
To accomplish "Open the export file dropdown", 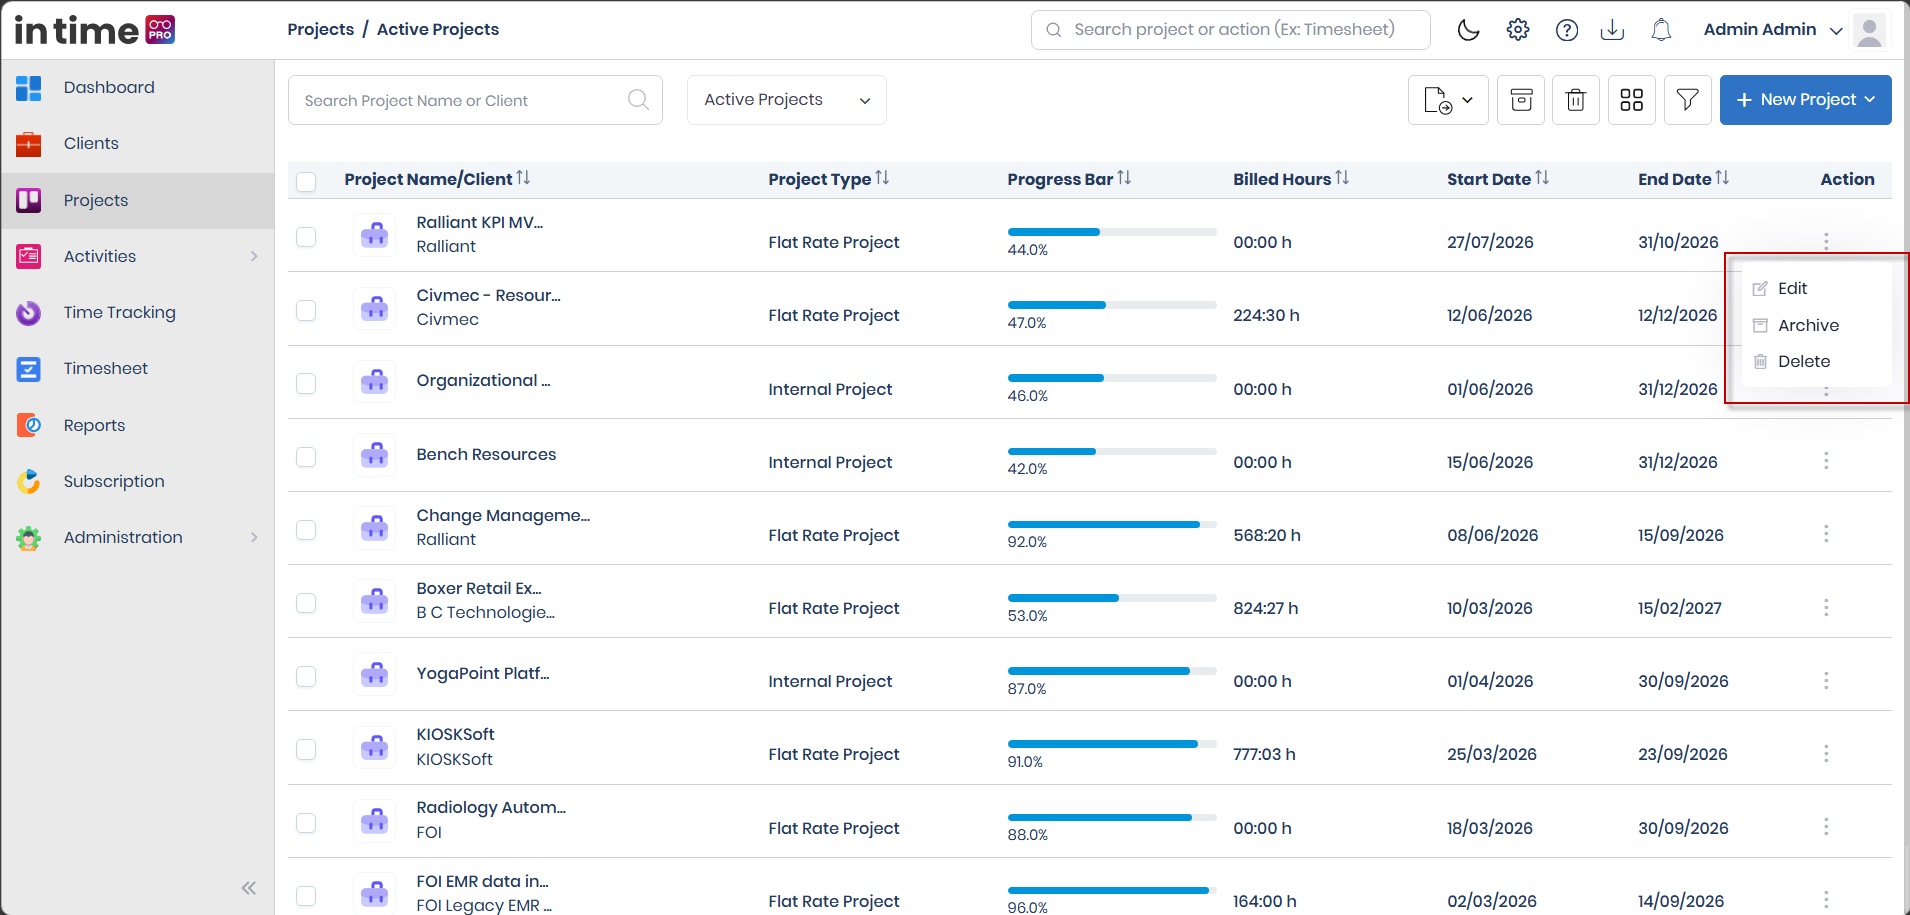I will pyautogui.click(x=1448, y=100).
